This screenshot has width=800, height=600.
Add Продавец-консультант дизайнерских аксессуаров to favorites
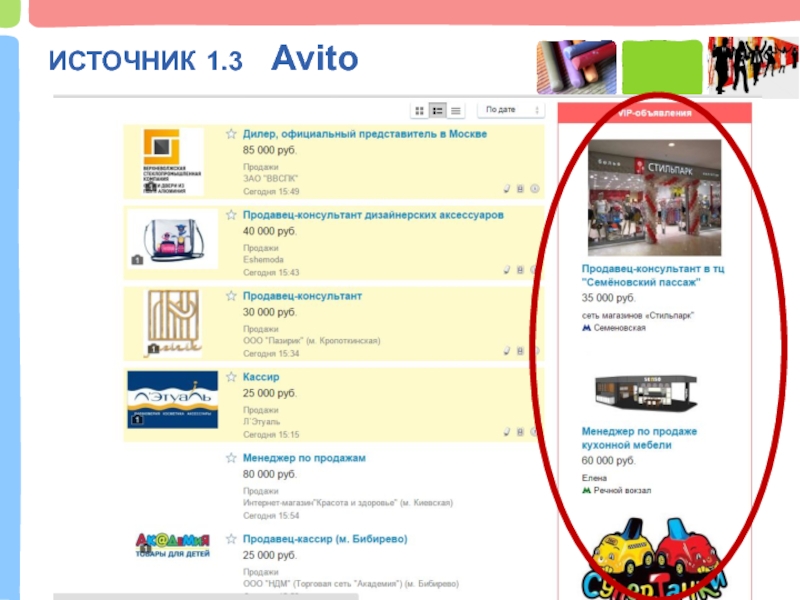pos(231,215)
